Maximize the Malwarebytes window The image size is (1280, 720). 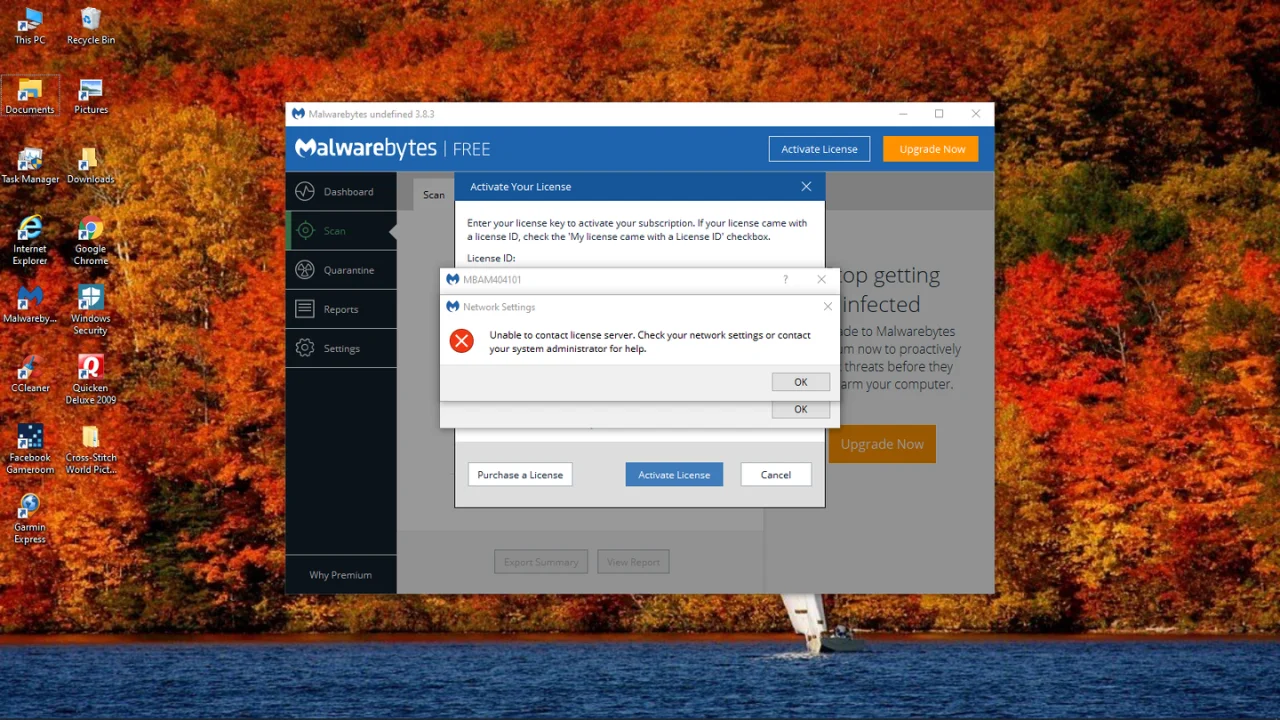tap(939, 114)
